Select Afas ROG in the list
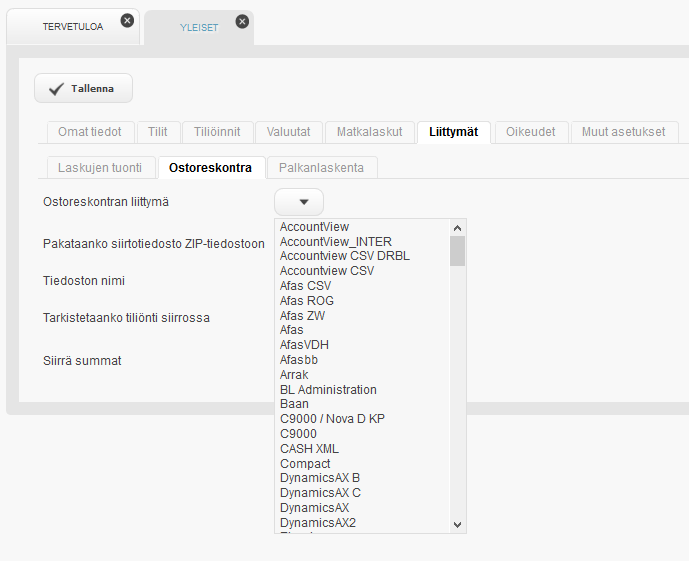689x561 pixels. point(307,301)
